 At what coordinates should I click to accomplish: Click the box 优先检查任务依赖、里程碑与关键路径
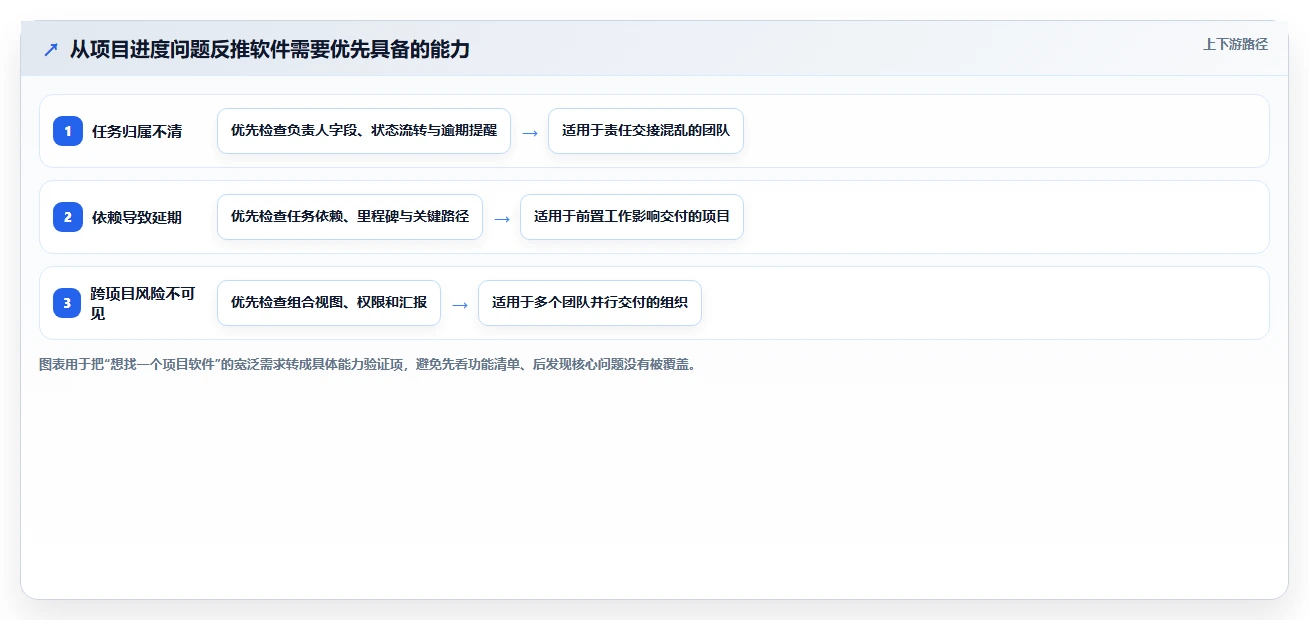click(x=350, y=217)
